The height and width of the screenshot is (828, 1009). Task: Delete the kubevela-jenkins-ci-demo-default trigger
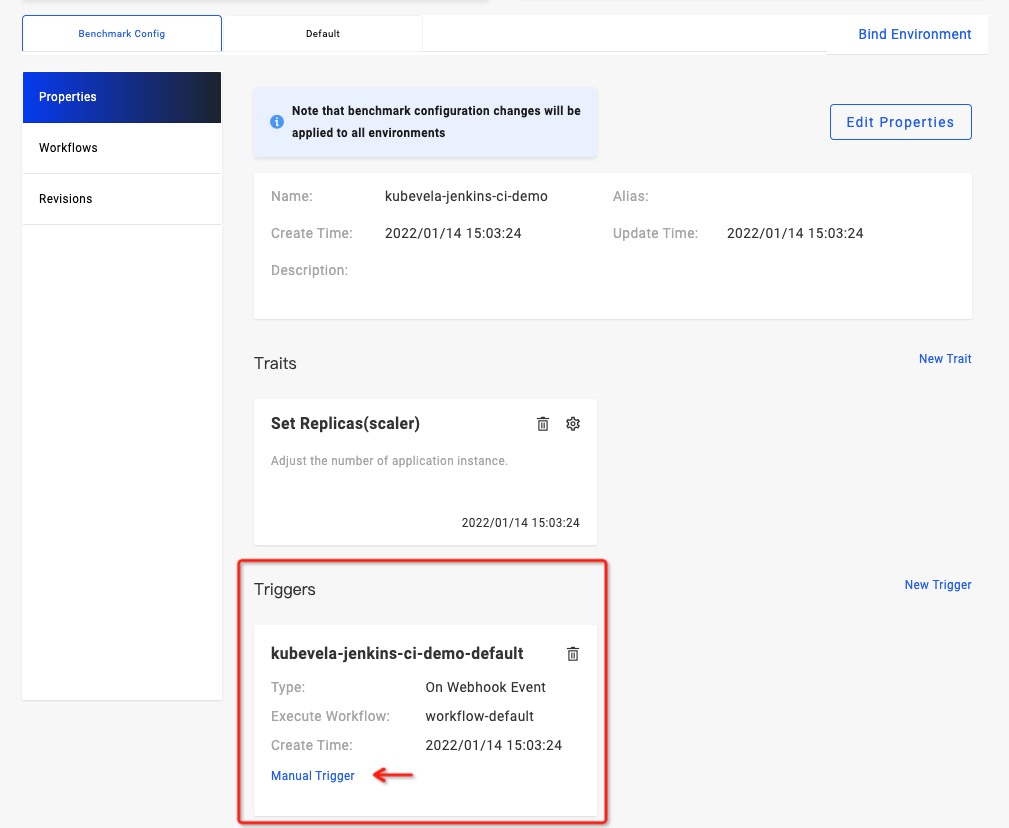(573, 654)
